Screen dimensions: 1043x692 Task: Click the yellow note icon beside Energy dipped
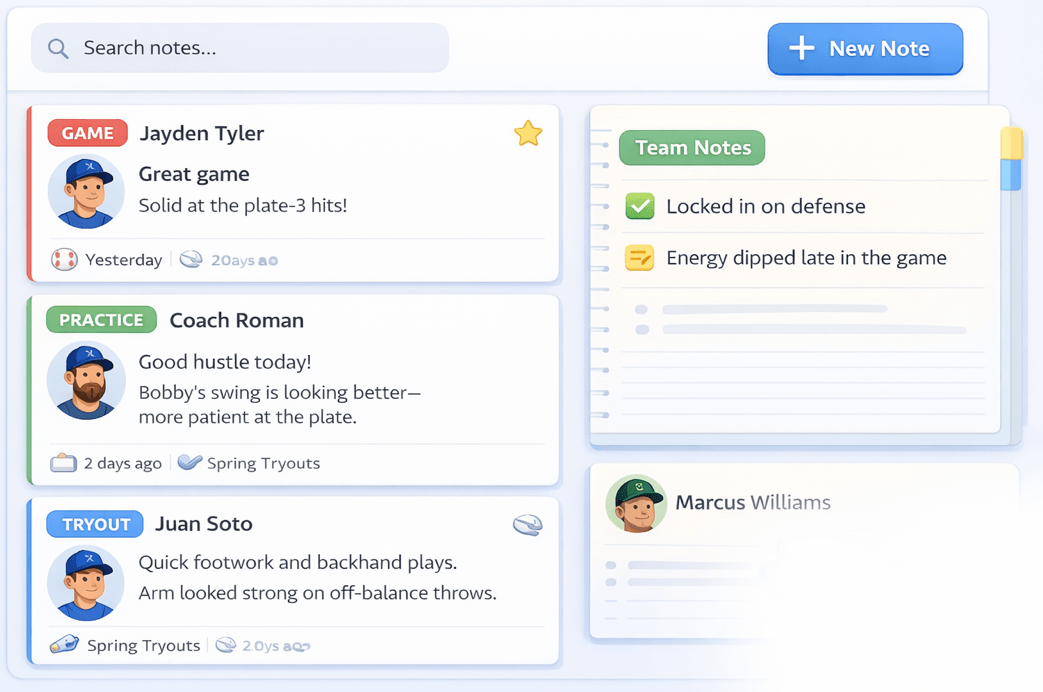click(639, 258)
